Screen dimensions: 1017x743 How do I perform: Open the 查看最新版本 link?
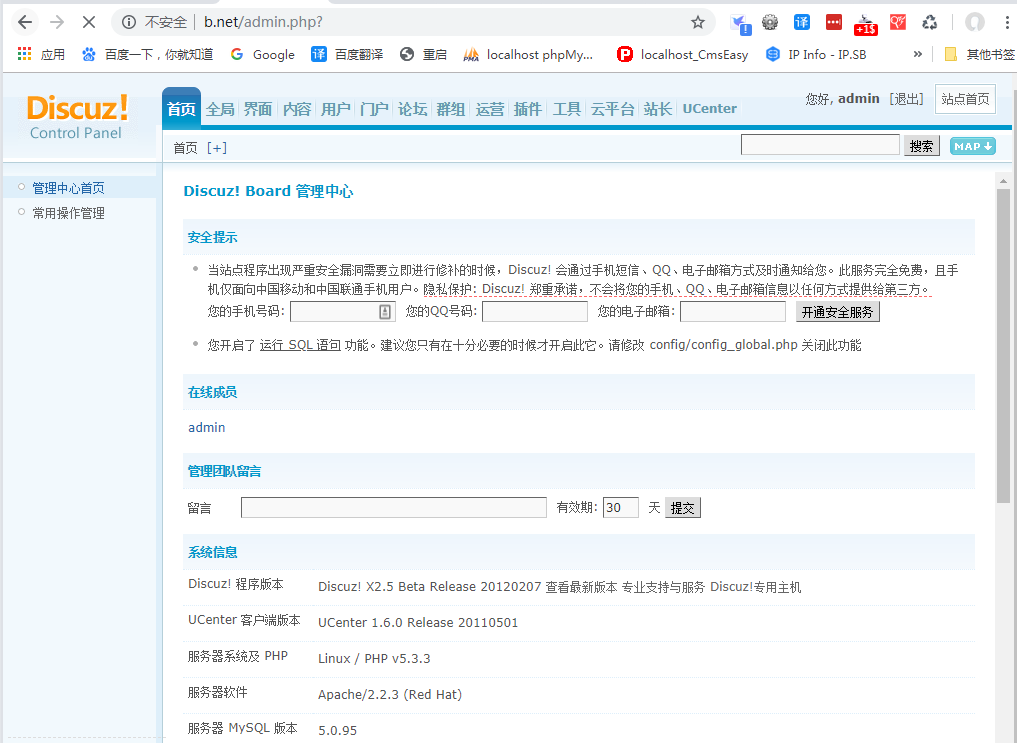[x=581, y=587]
